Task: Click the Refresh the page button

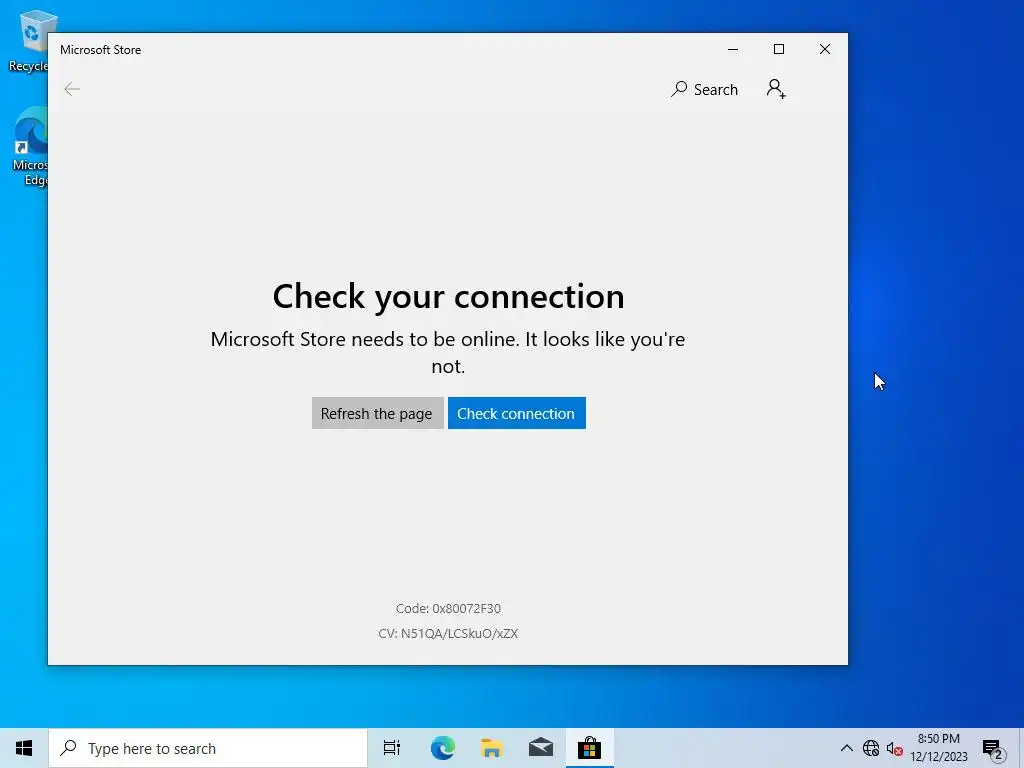Action: click(377, 413)
